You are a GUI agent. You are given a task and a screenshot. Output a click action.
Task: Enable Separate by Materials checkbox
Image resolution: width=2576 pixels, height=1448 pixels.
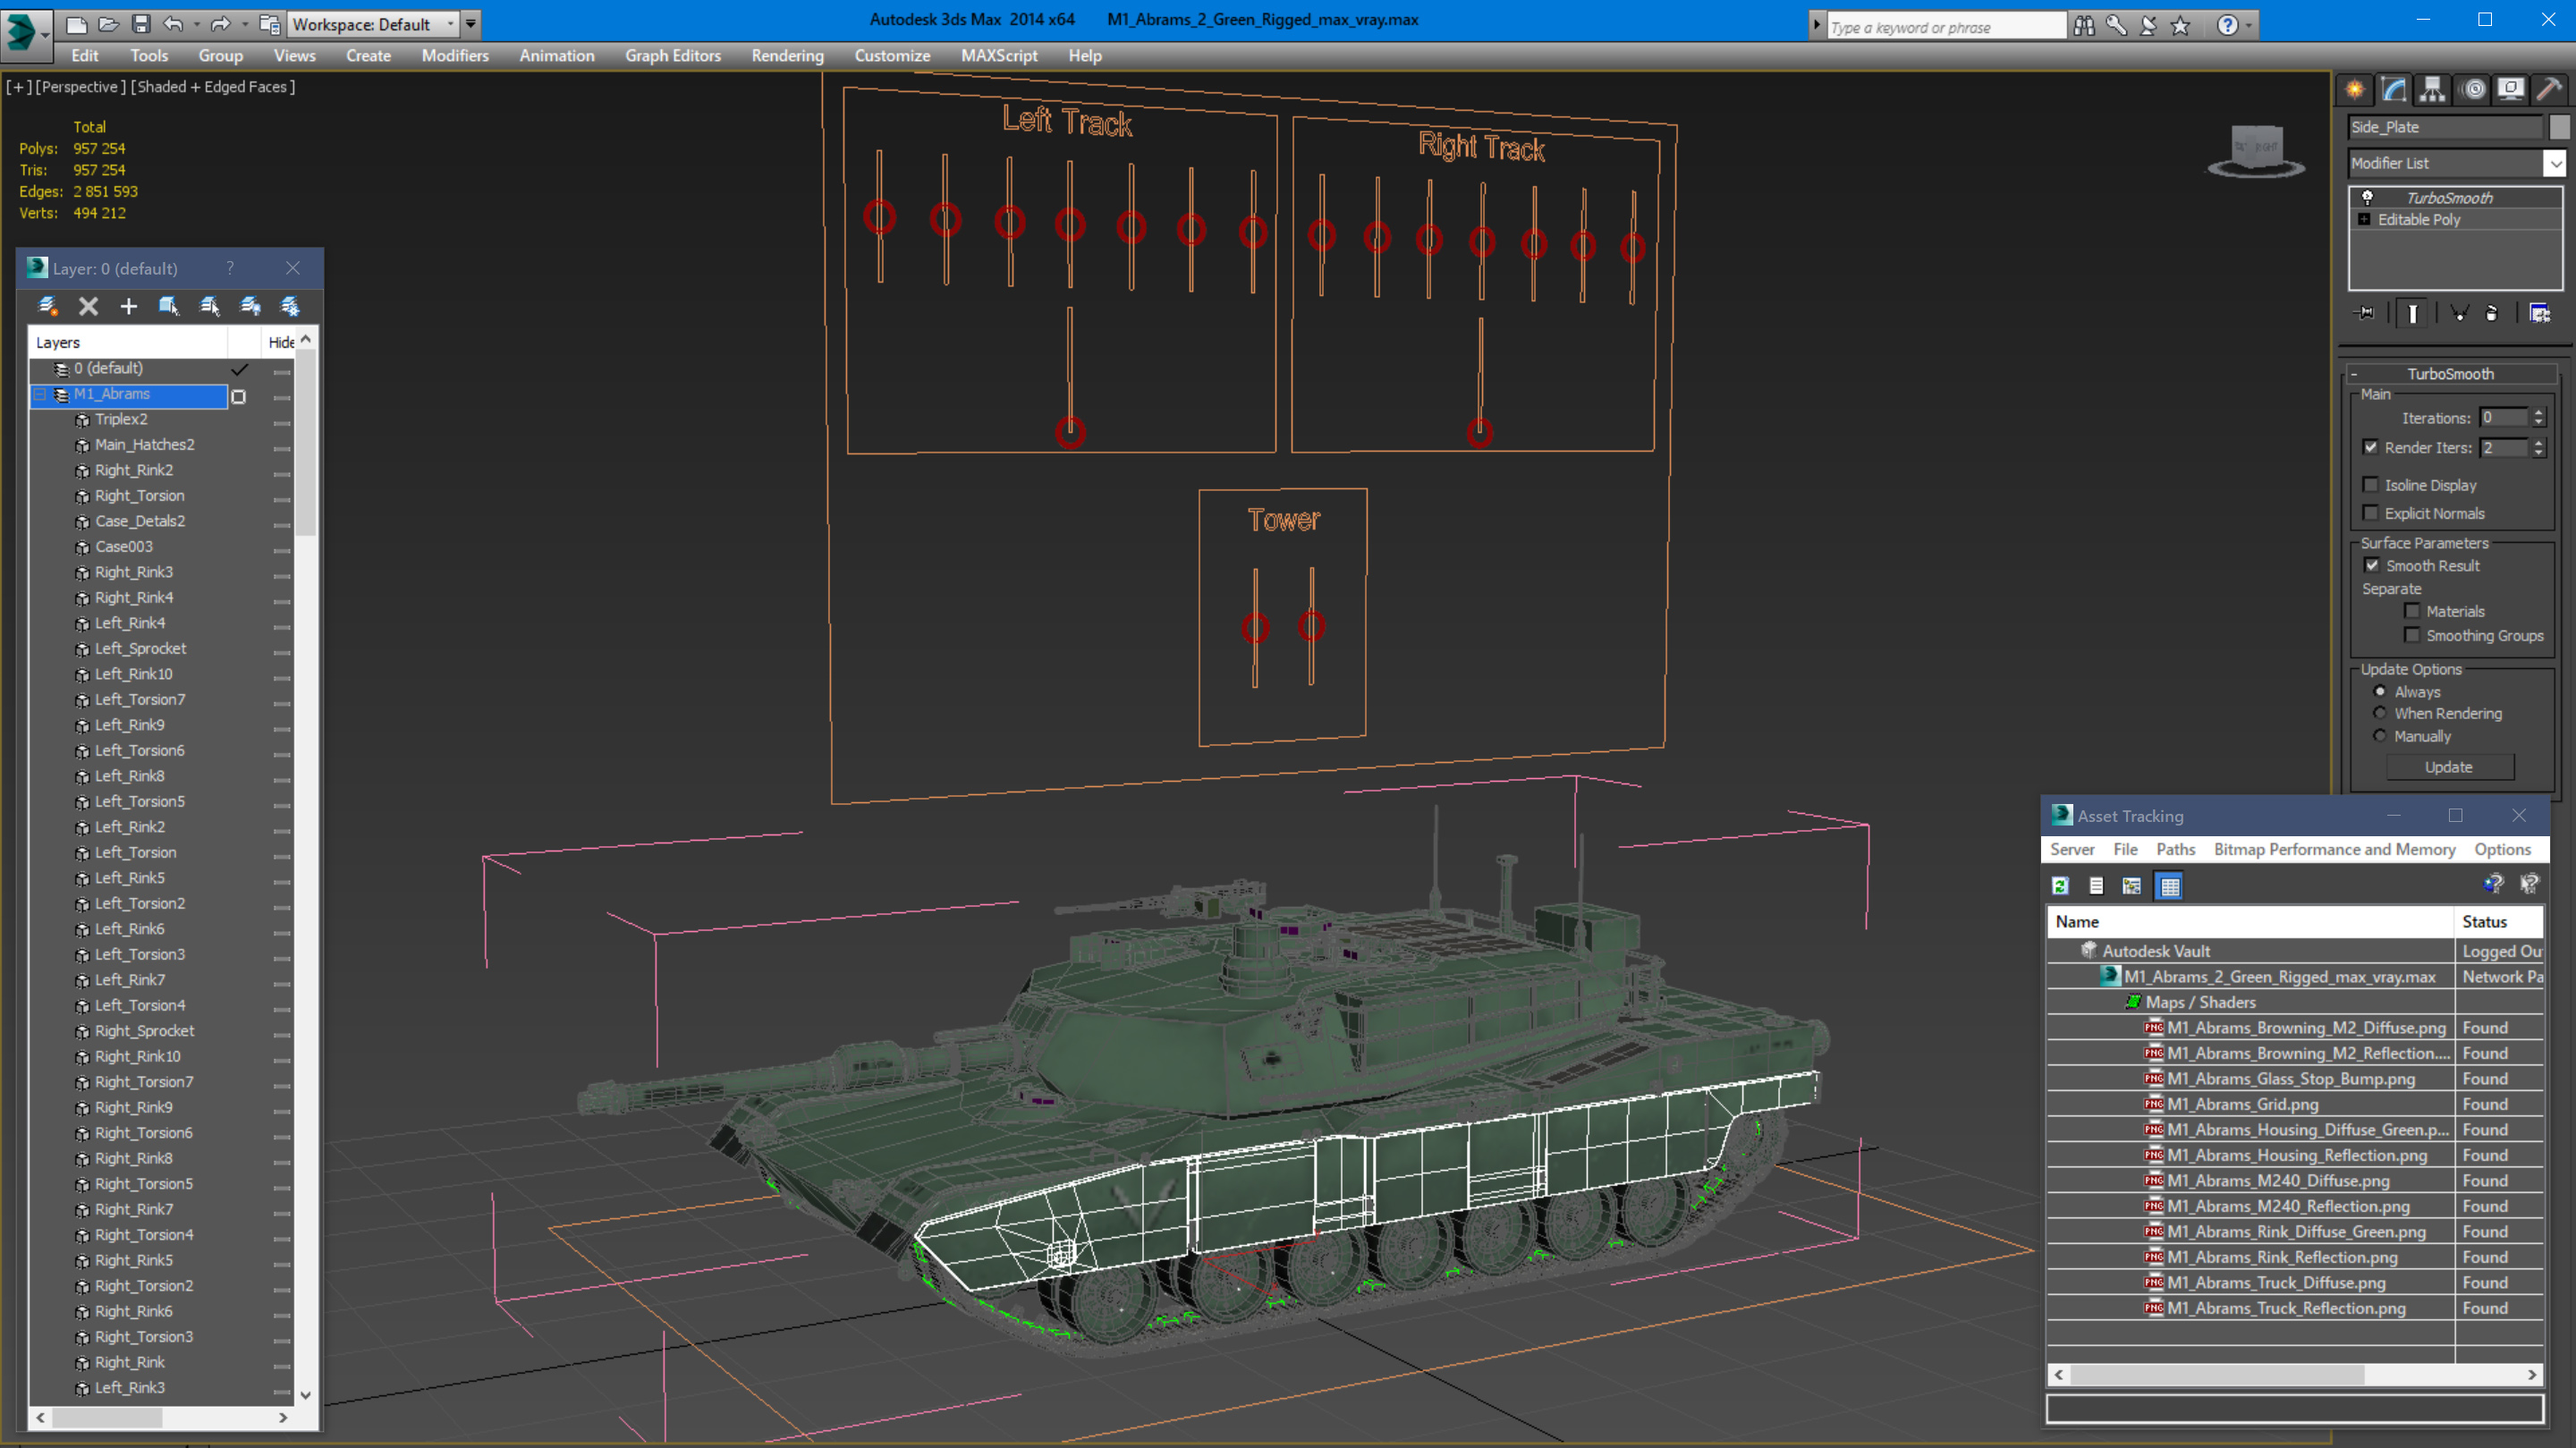(x=2412, y=610)
